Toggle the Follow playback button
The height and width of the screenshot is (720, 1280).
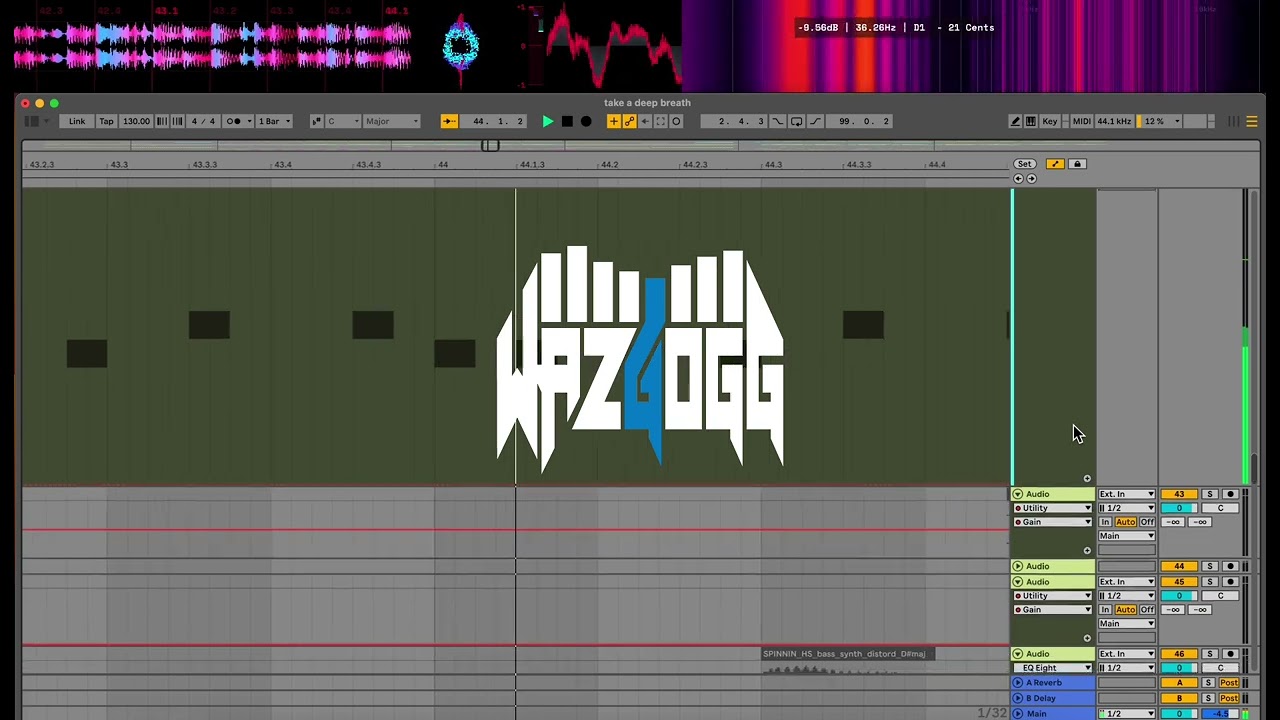(449, 121)
